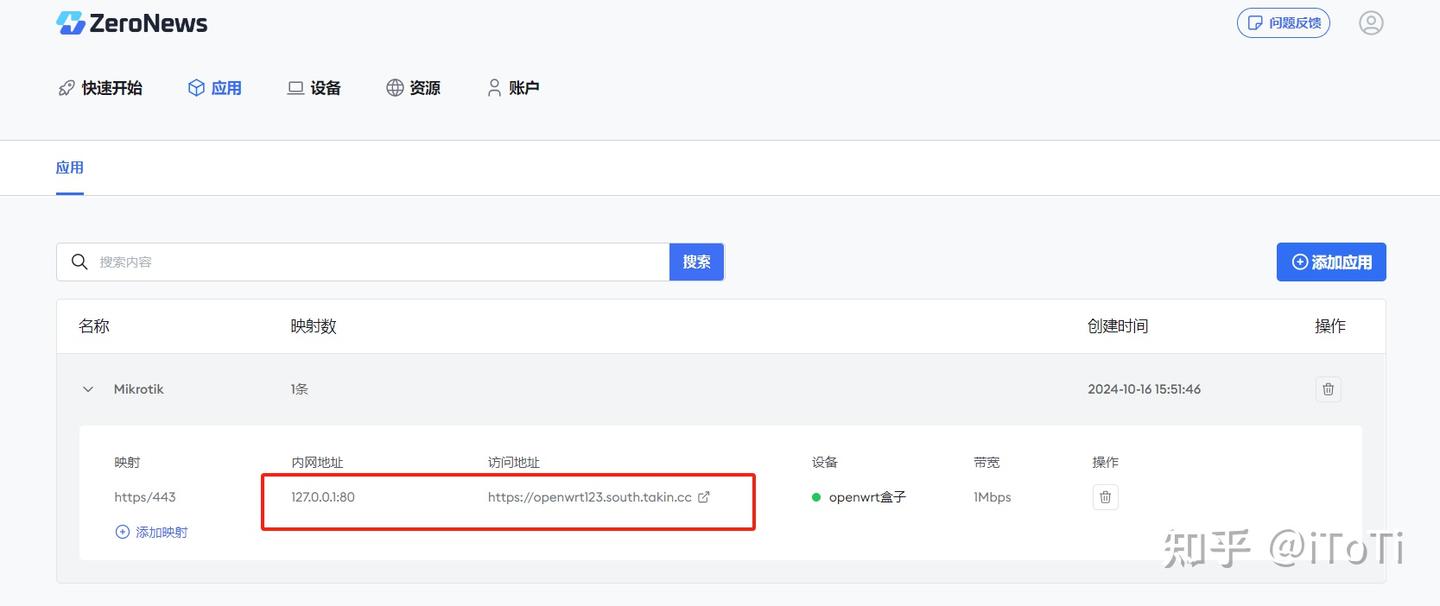Delete the https/443 mapping via trash icon
The image size is (1440, 606).
[1105, 496]
